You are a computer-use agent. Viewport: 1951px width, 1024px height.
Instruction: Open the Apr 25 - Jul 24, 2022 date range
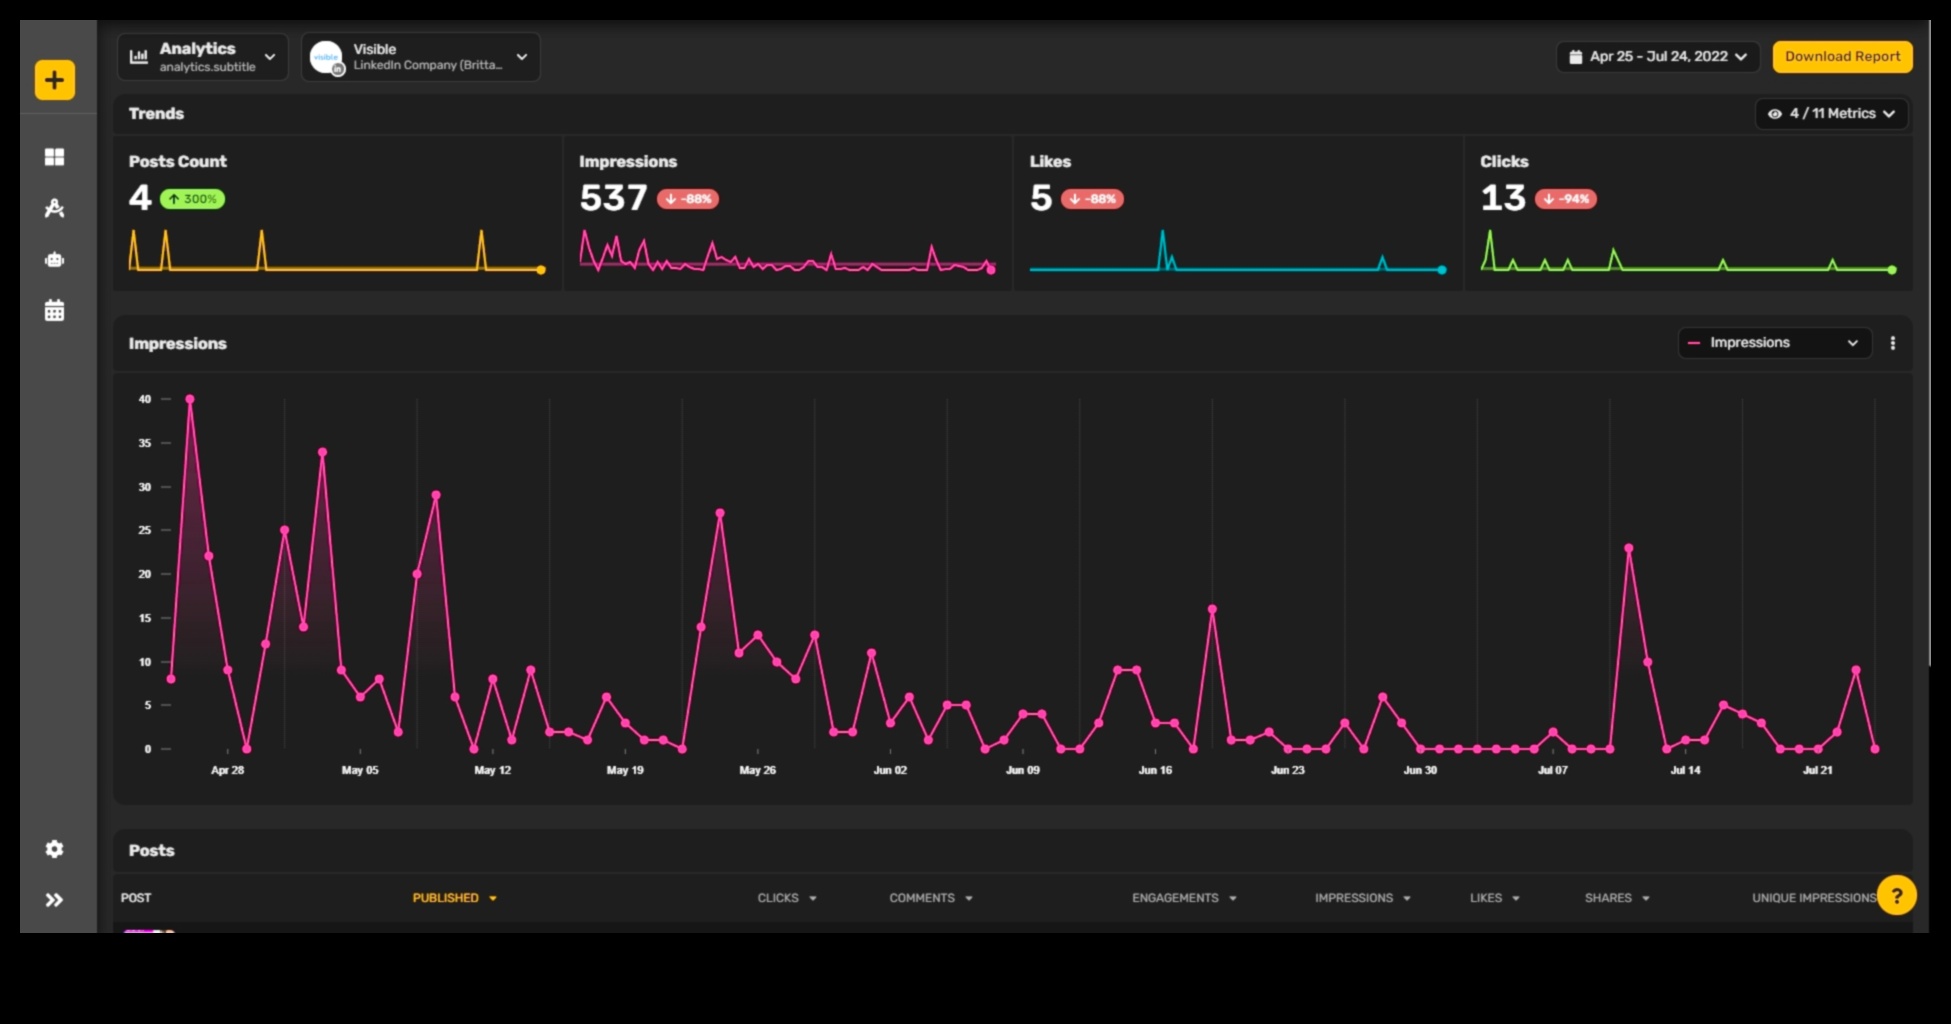pos(1657,57)
